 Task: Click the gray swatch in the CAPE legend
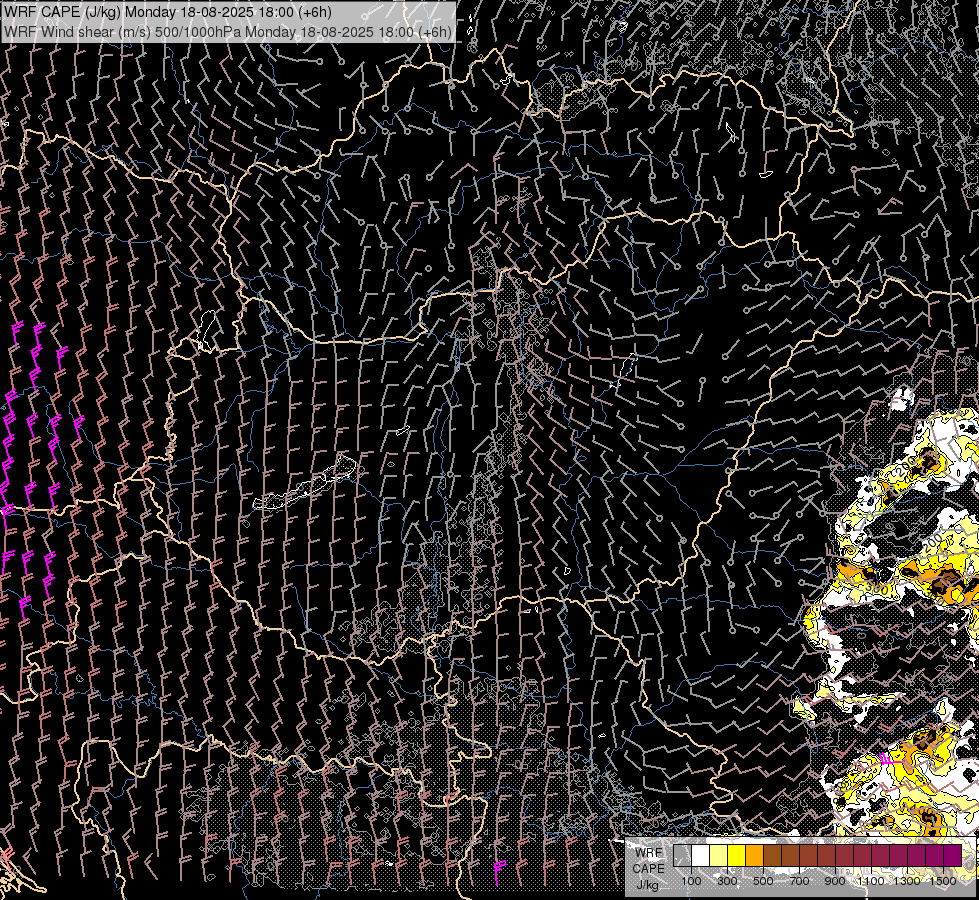(x=682, y=856)
